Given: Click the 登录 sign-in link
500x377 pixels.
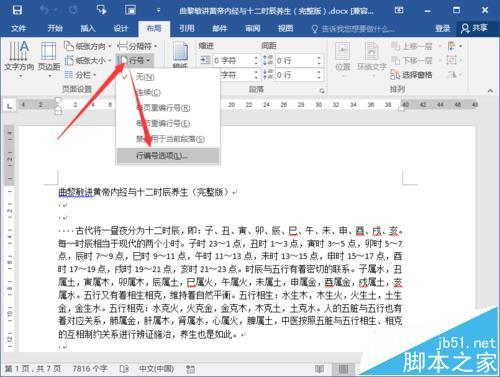Looking at the screenshot, I should 443,29.
